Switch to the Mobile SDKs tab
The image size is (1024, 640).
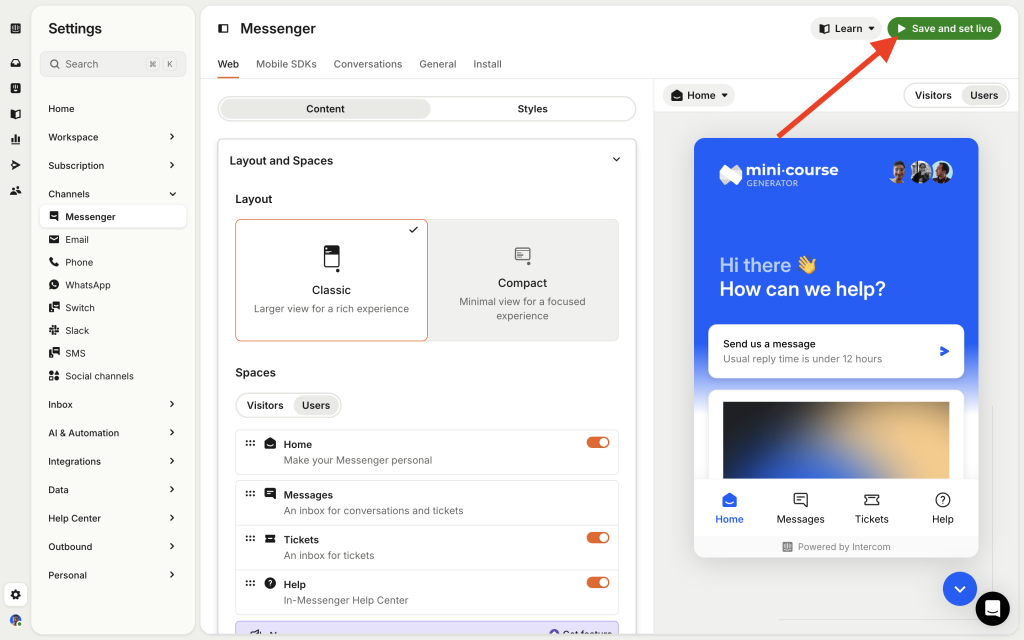coord(286,64)
